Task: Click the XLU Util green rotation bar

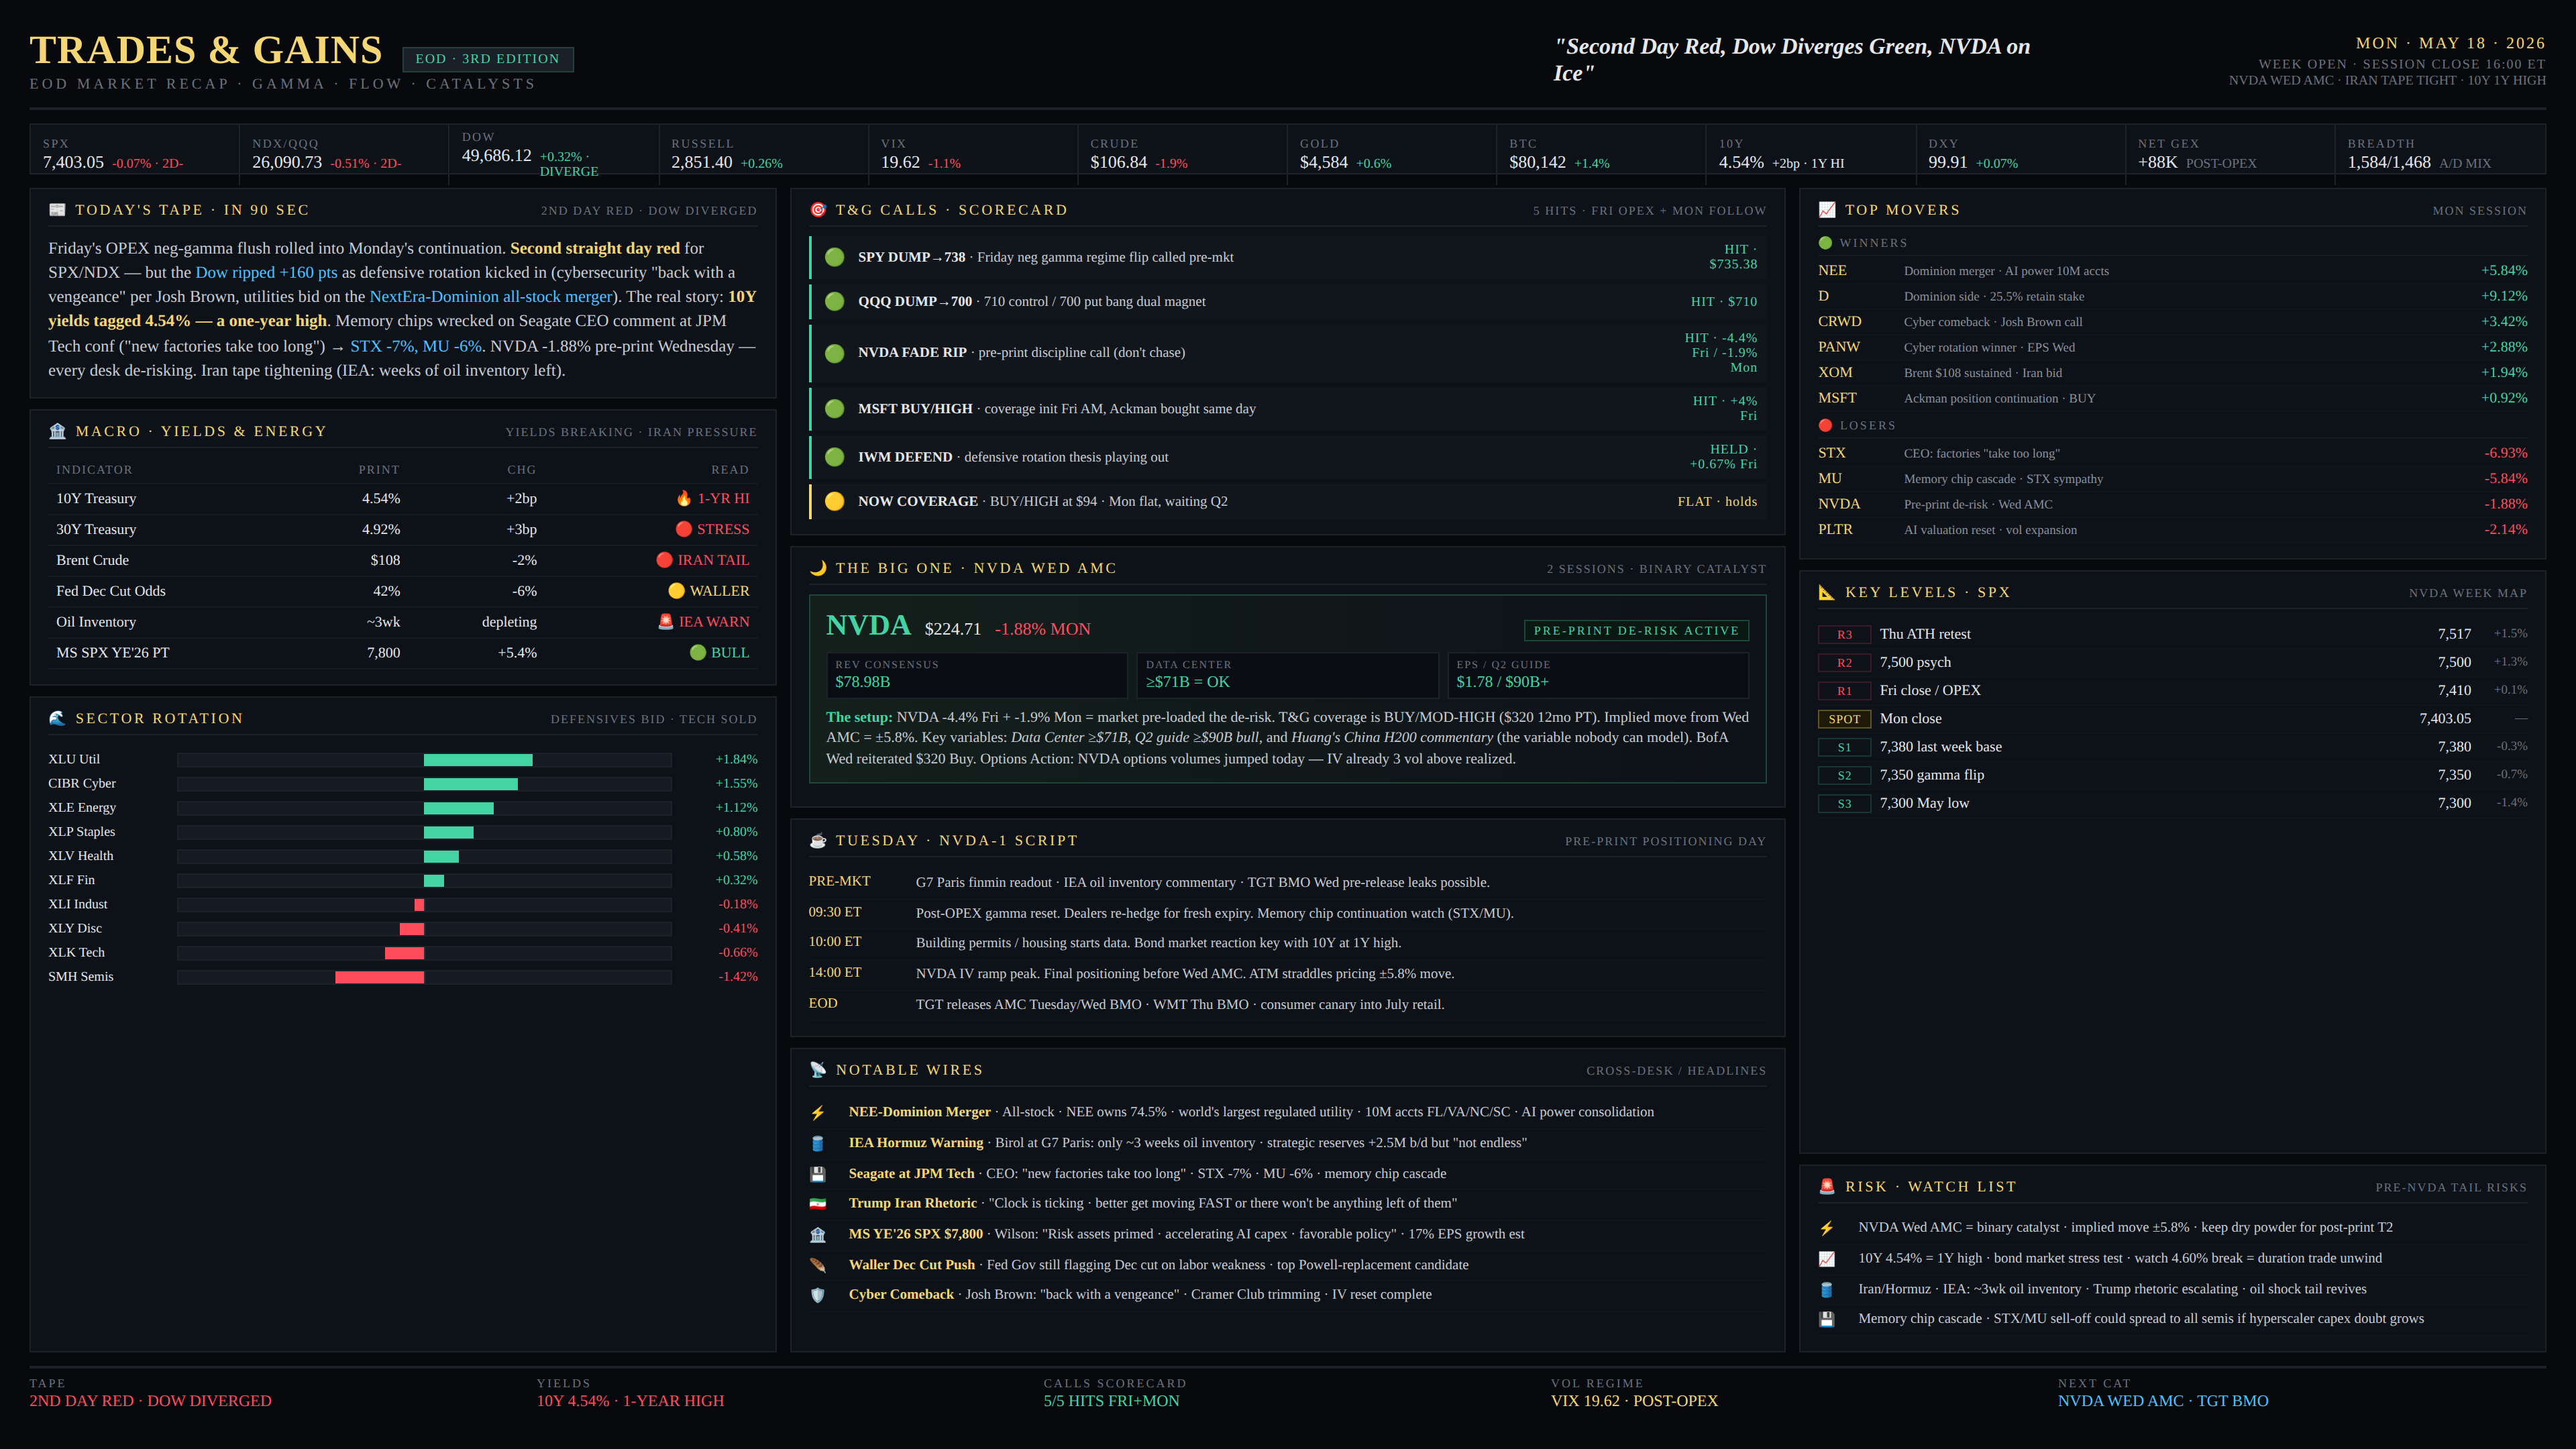Action: [478, 760]
